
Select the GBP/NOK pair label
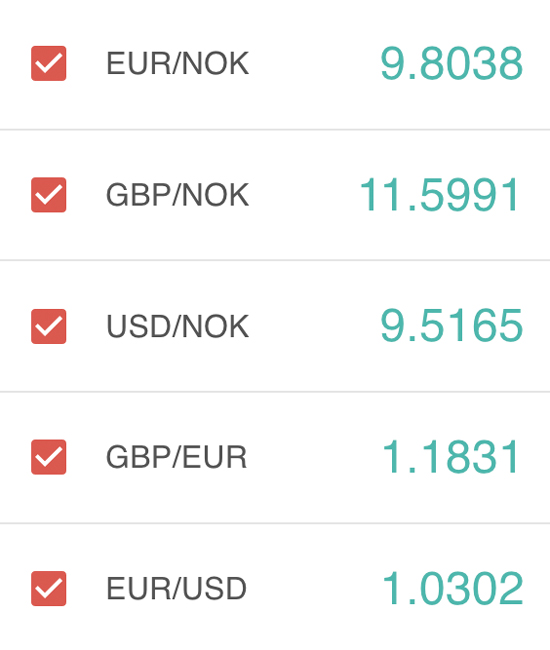coord(177,195)
